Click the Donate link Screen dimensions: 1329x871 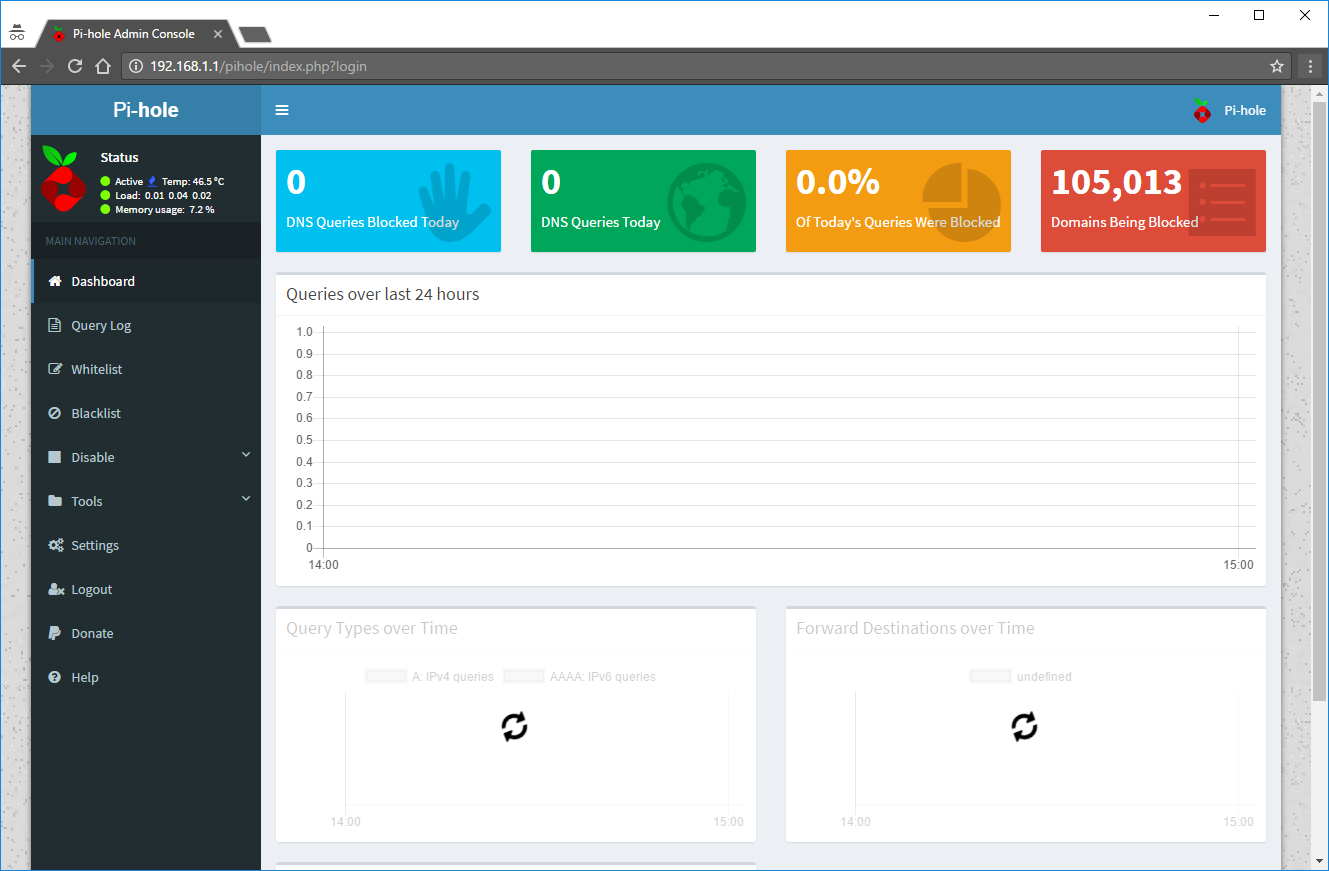146,633
